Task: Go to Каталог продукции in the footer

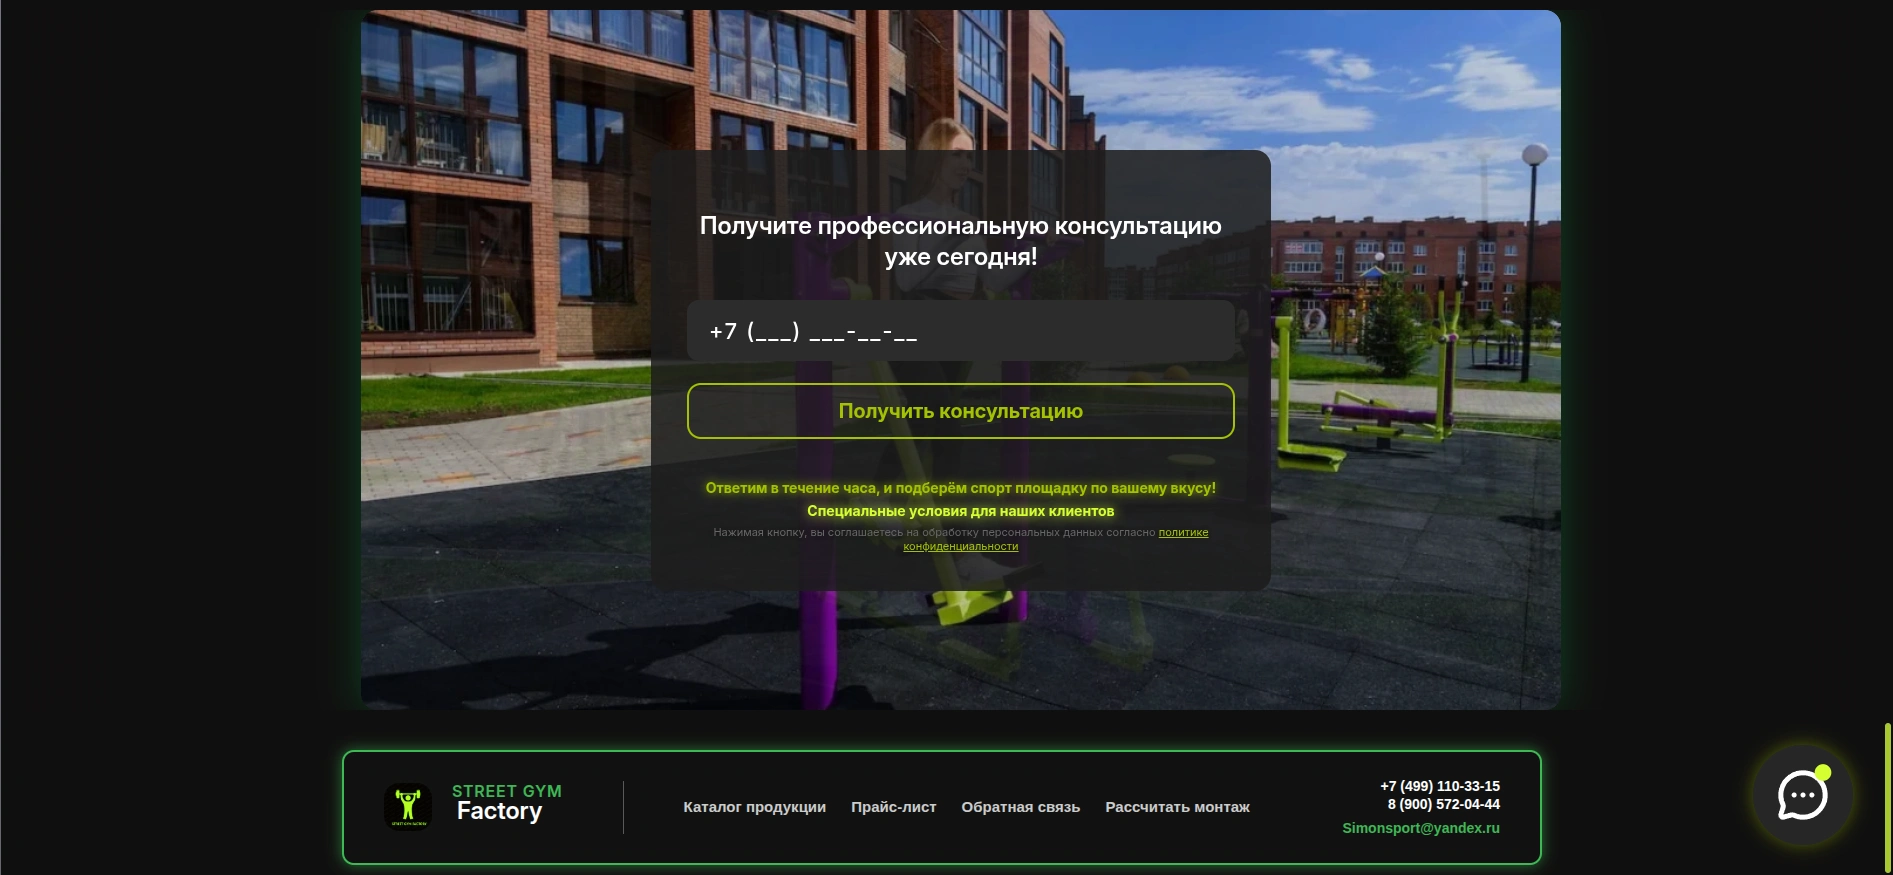Action: click(x=754, y=807)
